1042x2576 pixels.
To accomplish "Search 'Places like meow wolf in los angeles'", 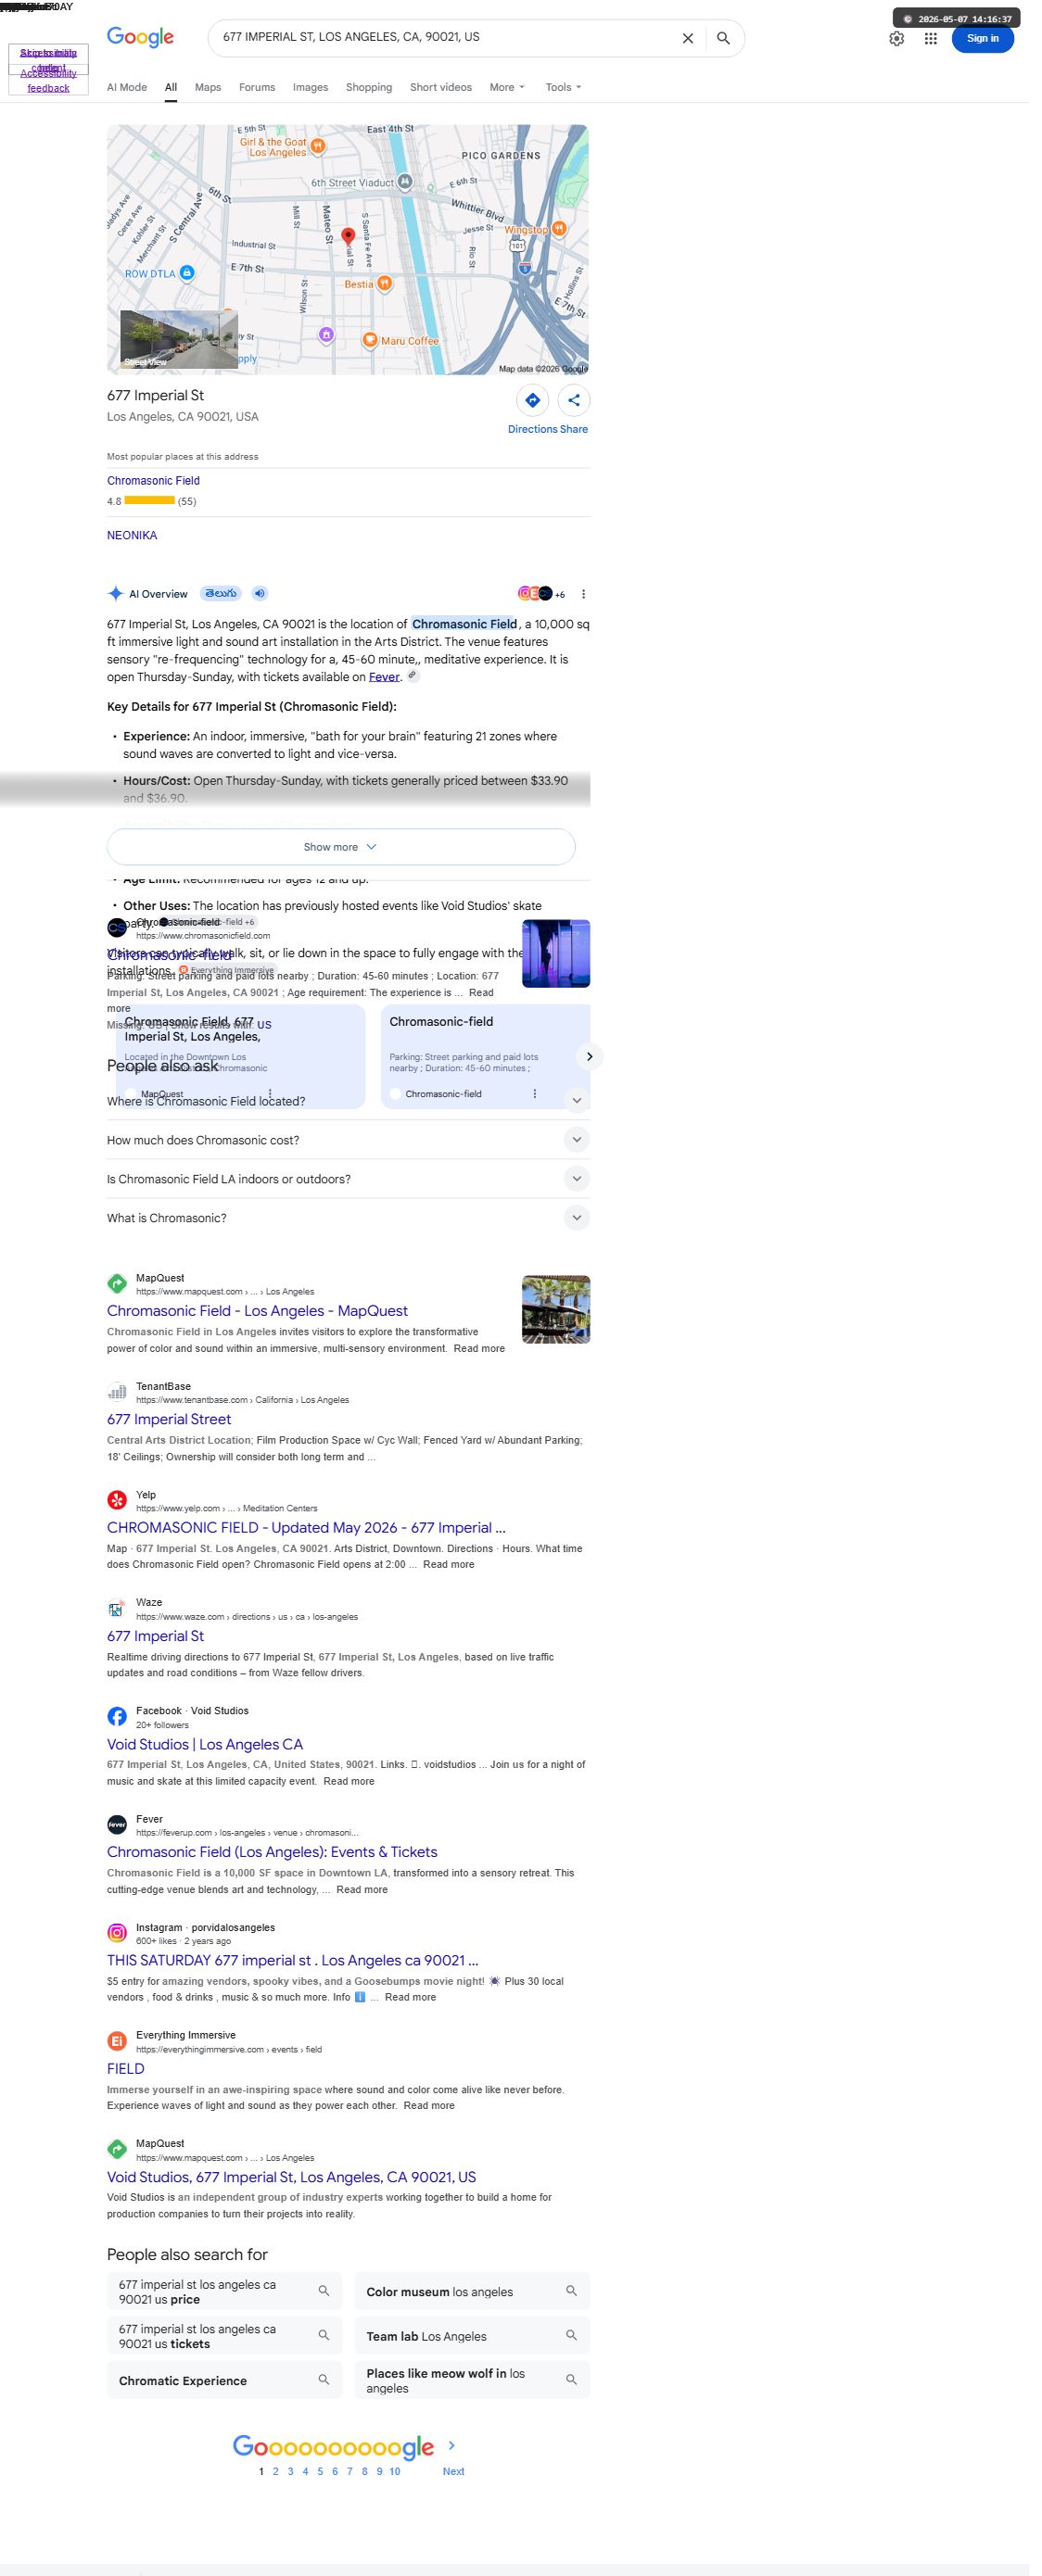I will pos(472,2380).
